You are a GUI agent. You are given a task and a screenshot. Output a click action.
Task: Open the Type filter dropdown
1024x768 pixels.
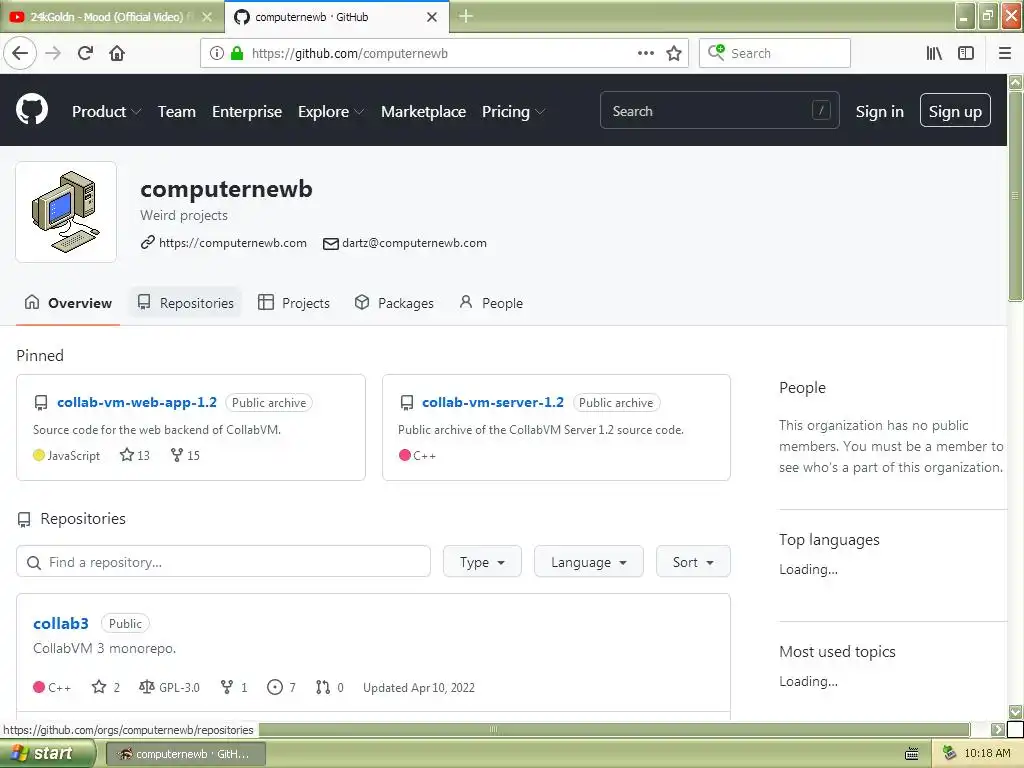(482, 562)
